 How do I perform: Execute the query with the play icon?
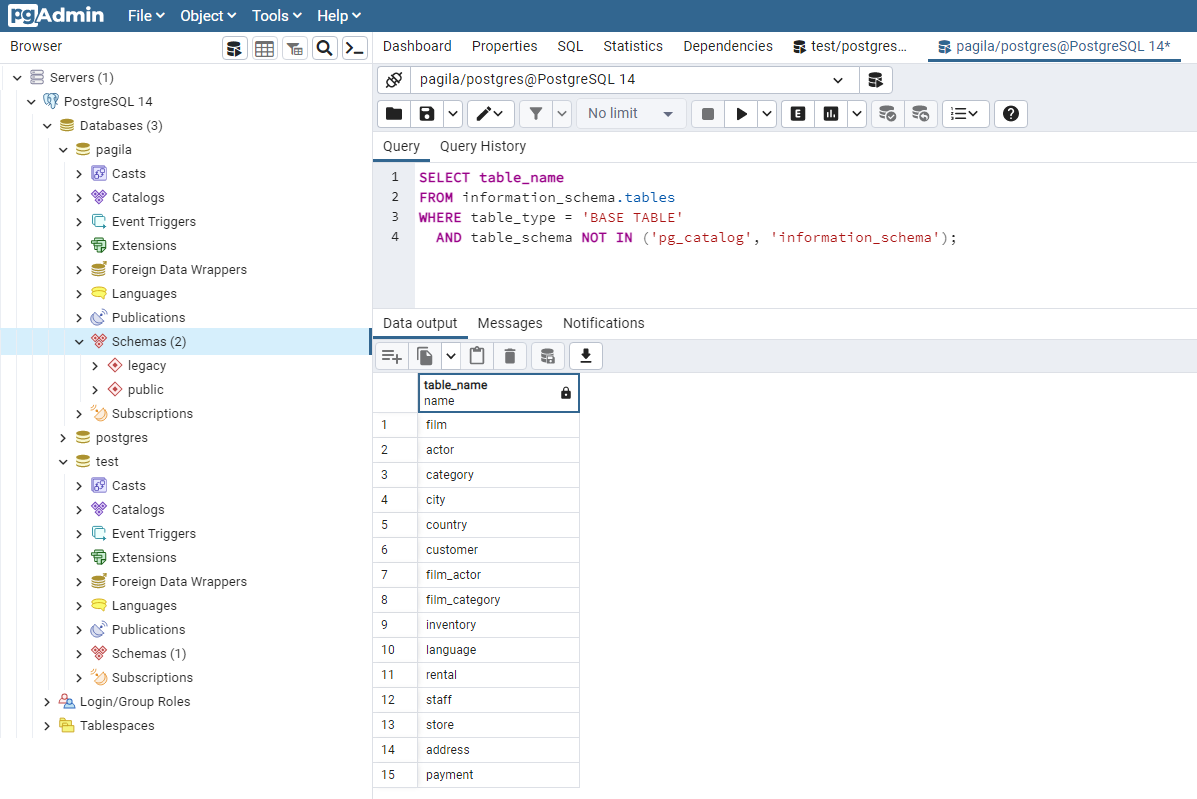point(740,113)
